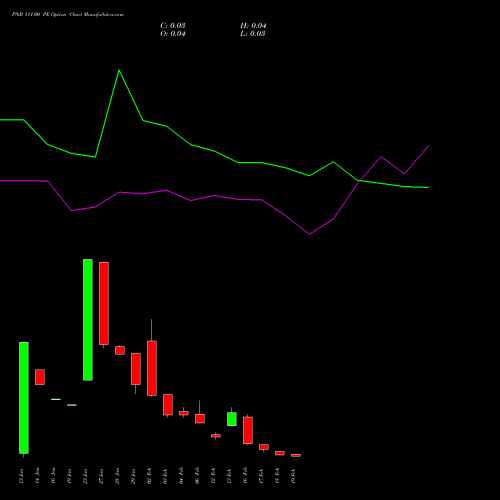500x500 pixels.
Task: Click the red candle above 02 Feb
Action: 152,368
